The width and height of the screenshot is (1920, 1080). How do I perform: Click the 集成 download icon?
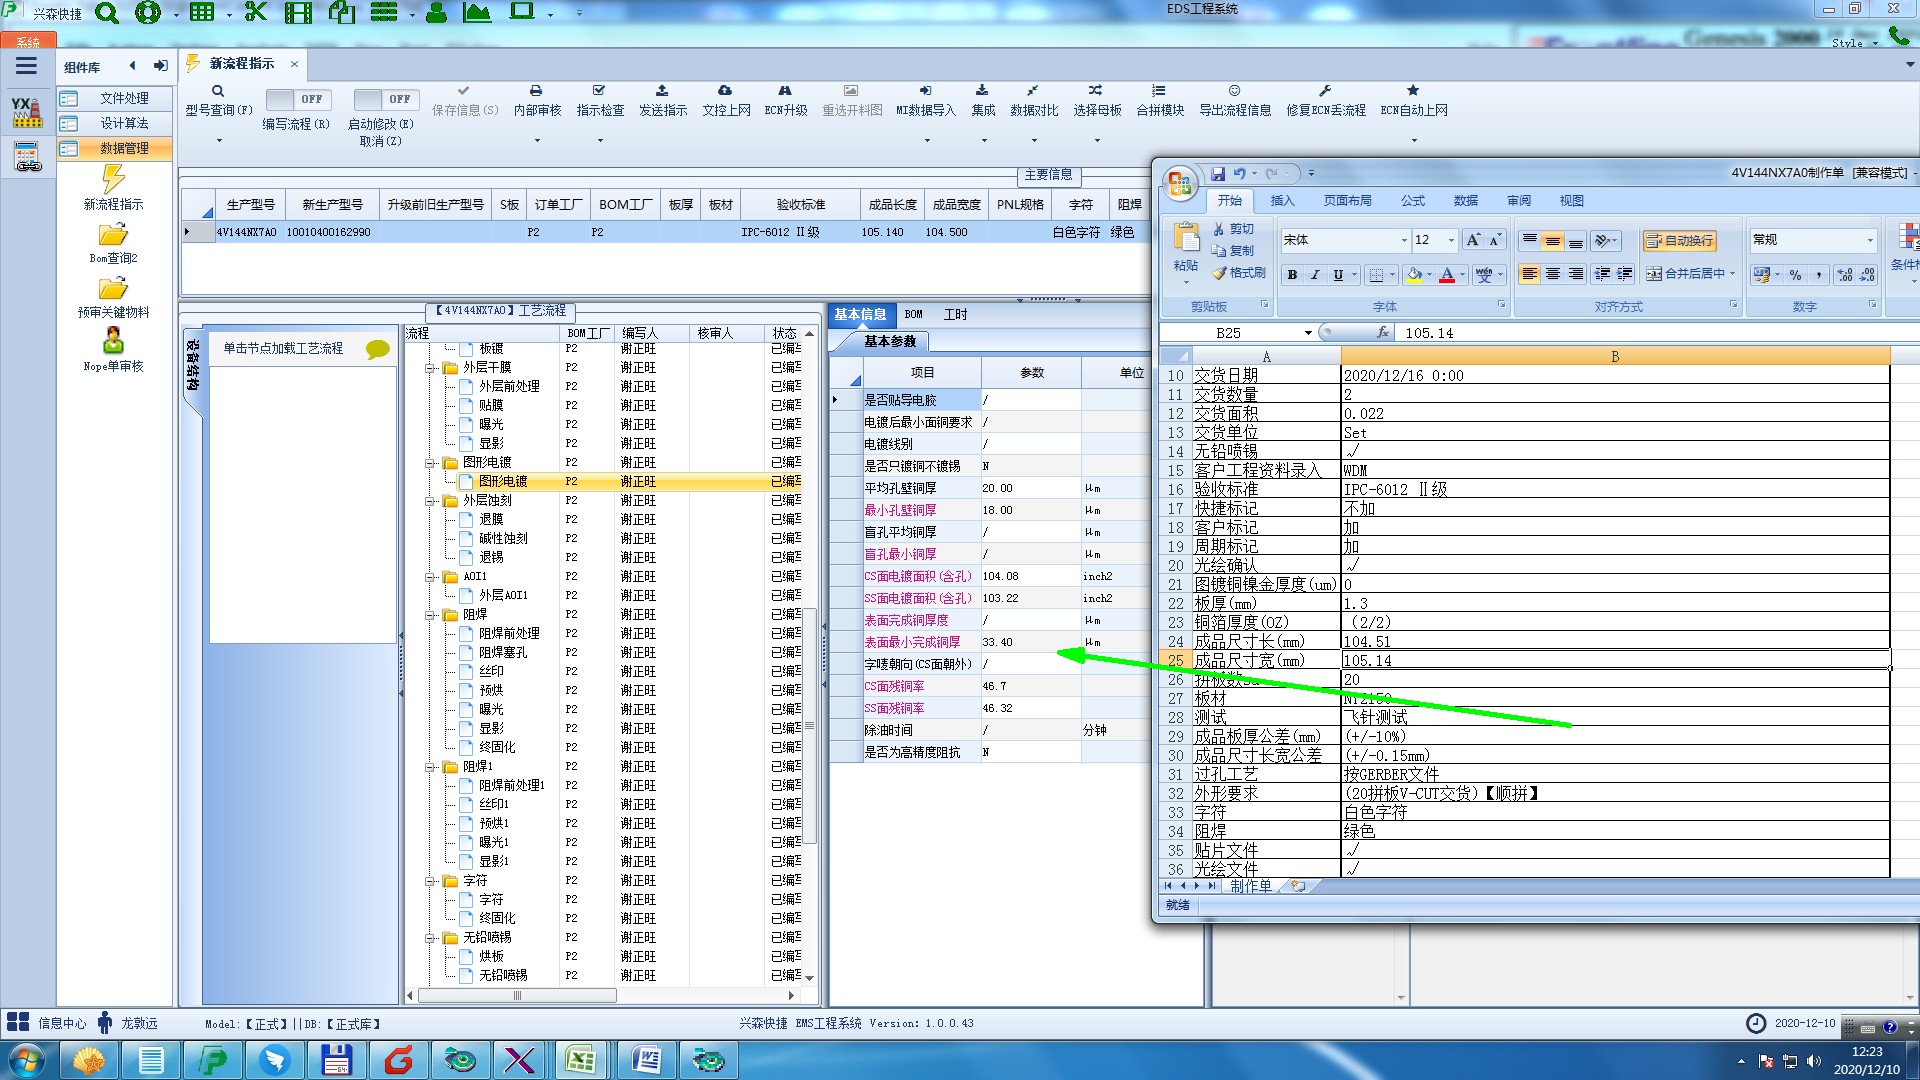point(982,91)
